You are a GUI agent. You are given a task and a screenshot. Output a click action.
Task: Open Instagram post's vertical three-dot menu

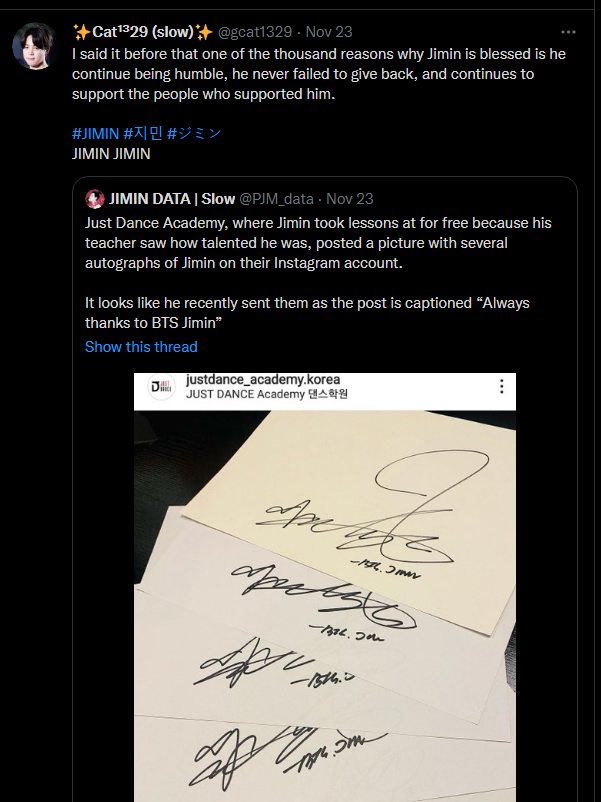502,386
